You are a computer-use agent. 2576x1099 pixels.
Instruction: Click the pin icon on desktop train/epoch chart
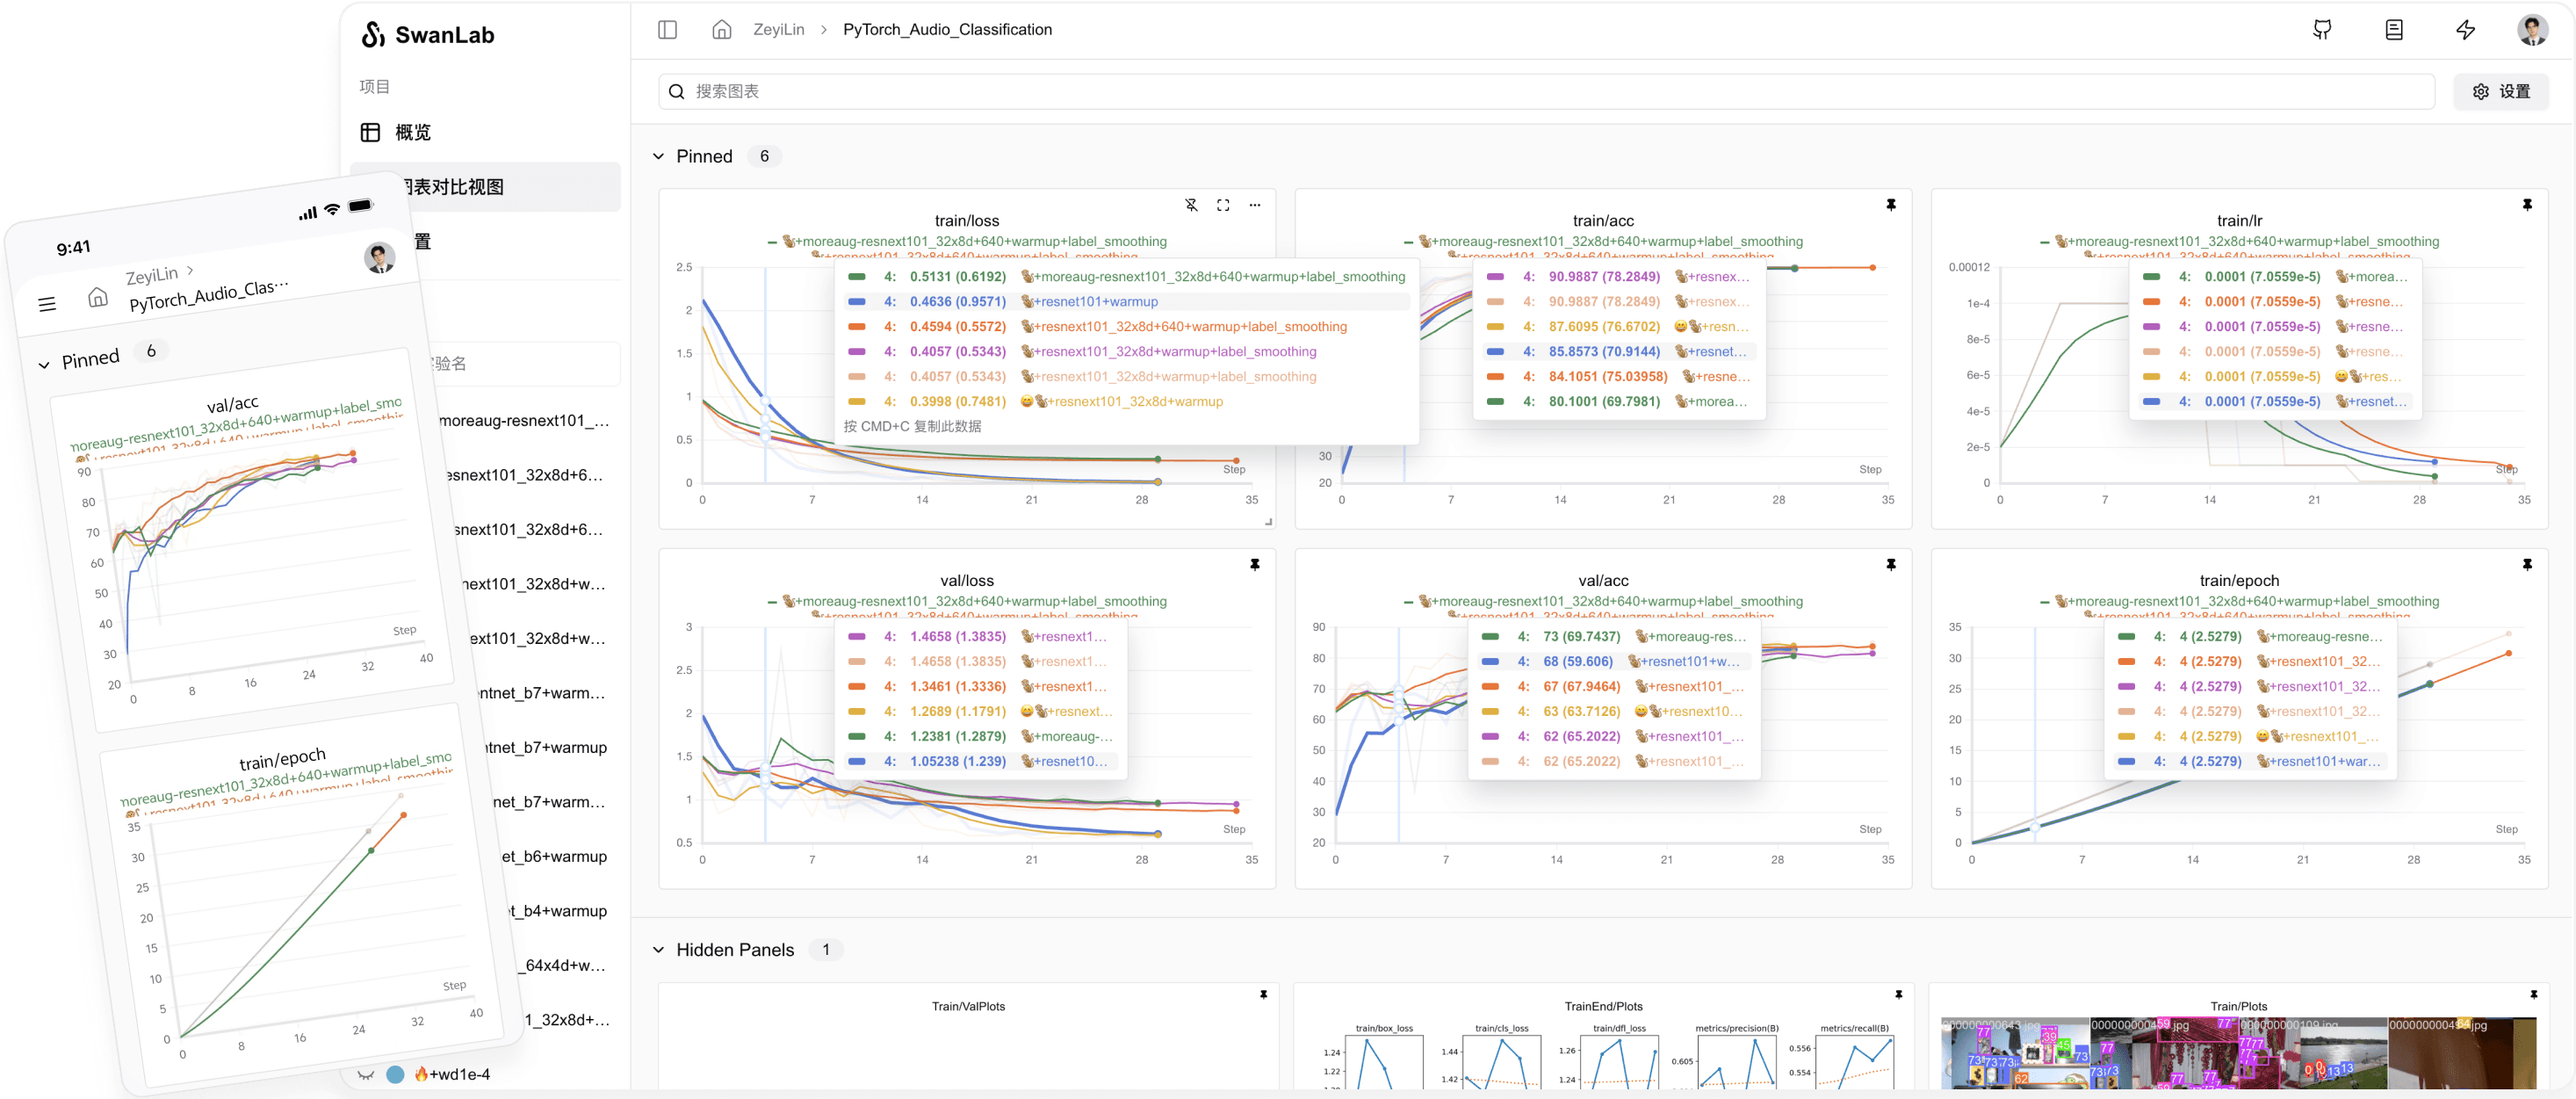click(x=2527, y=565)
